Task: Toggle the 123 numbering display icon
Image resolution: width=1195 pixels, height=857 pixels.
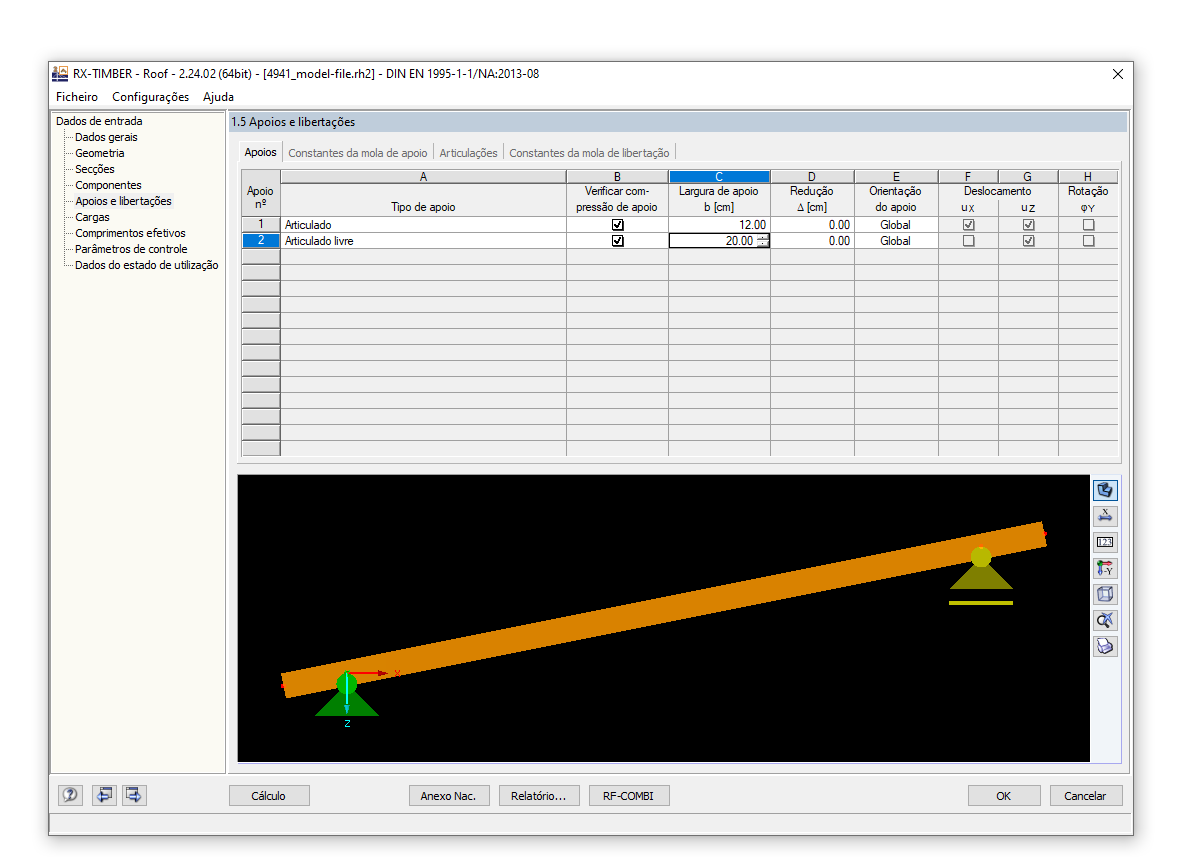Action: 1104,542
